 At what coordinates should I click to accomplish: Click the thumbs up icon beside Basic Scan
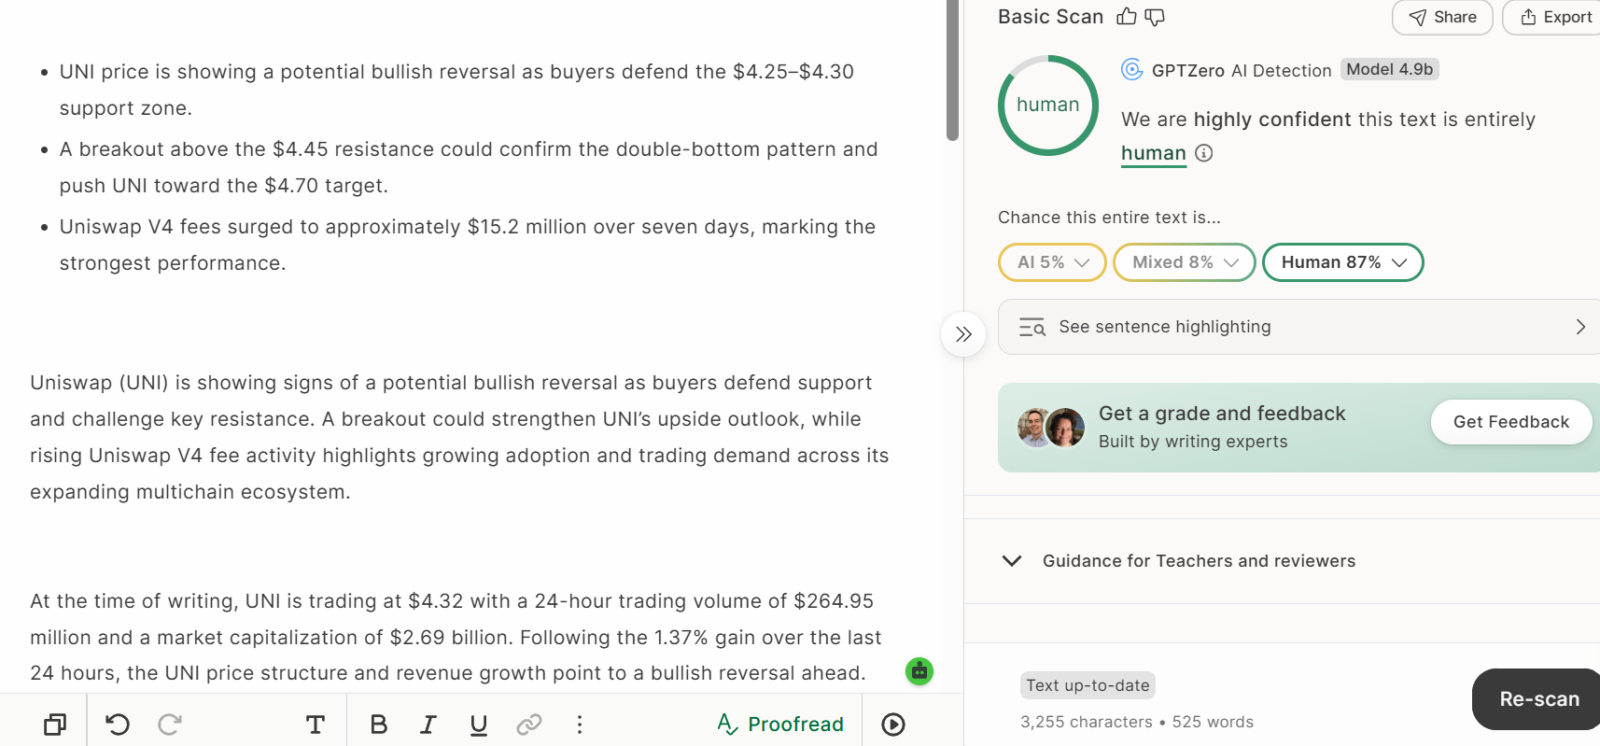click(1127, 16)
